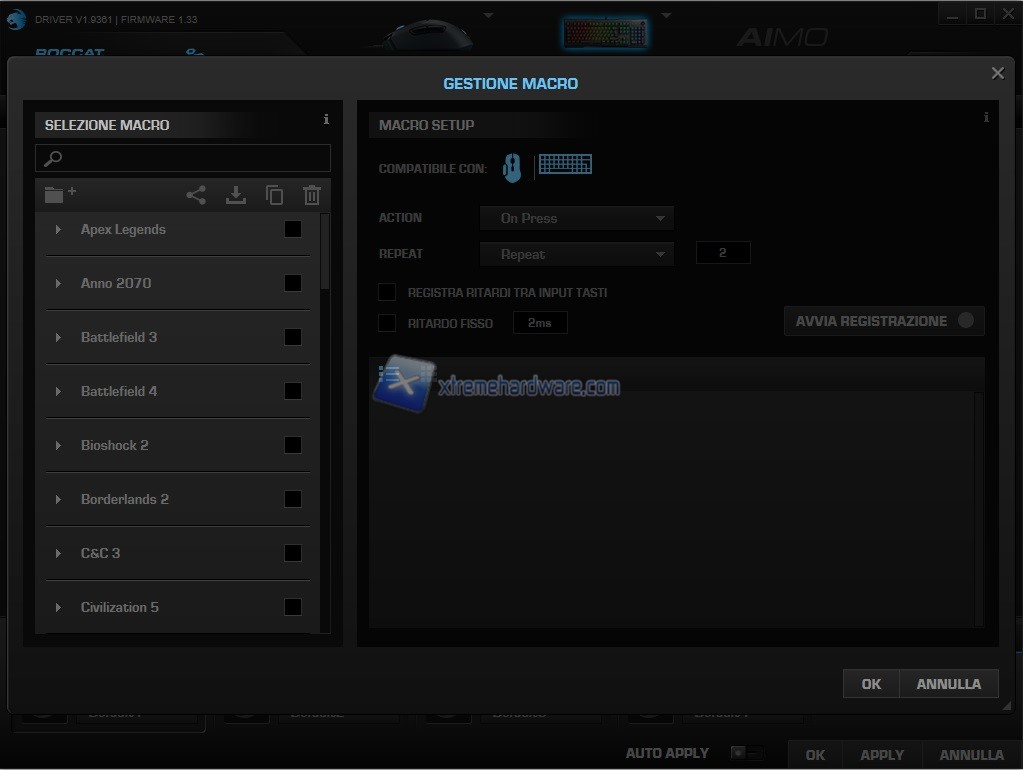Click the Macro Setup info icon
The width and height of the screenshot is (1023, 770).
tap(986, 118)
